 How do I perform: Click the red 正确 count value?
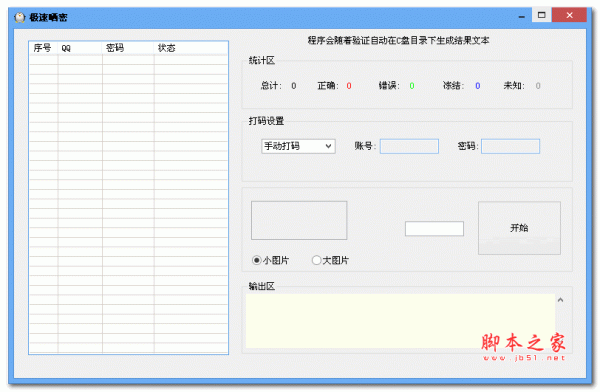(349, 86)
